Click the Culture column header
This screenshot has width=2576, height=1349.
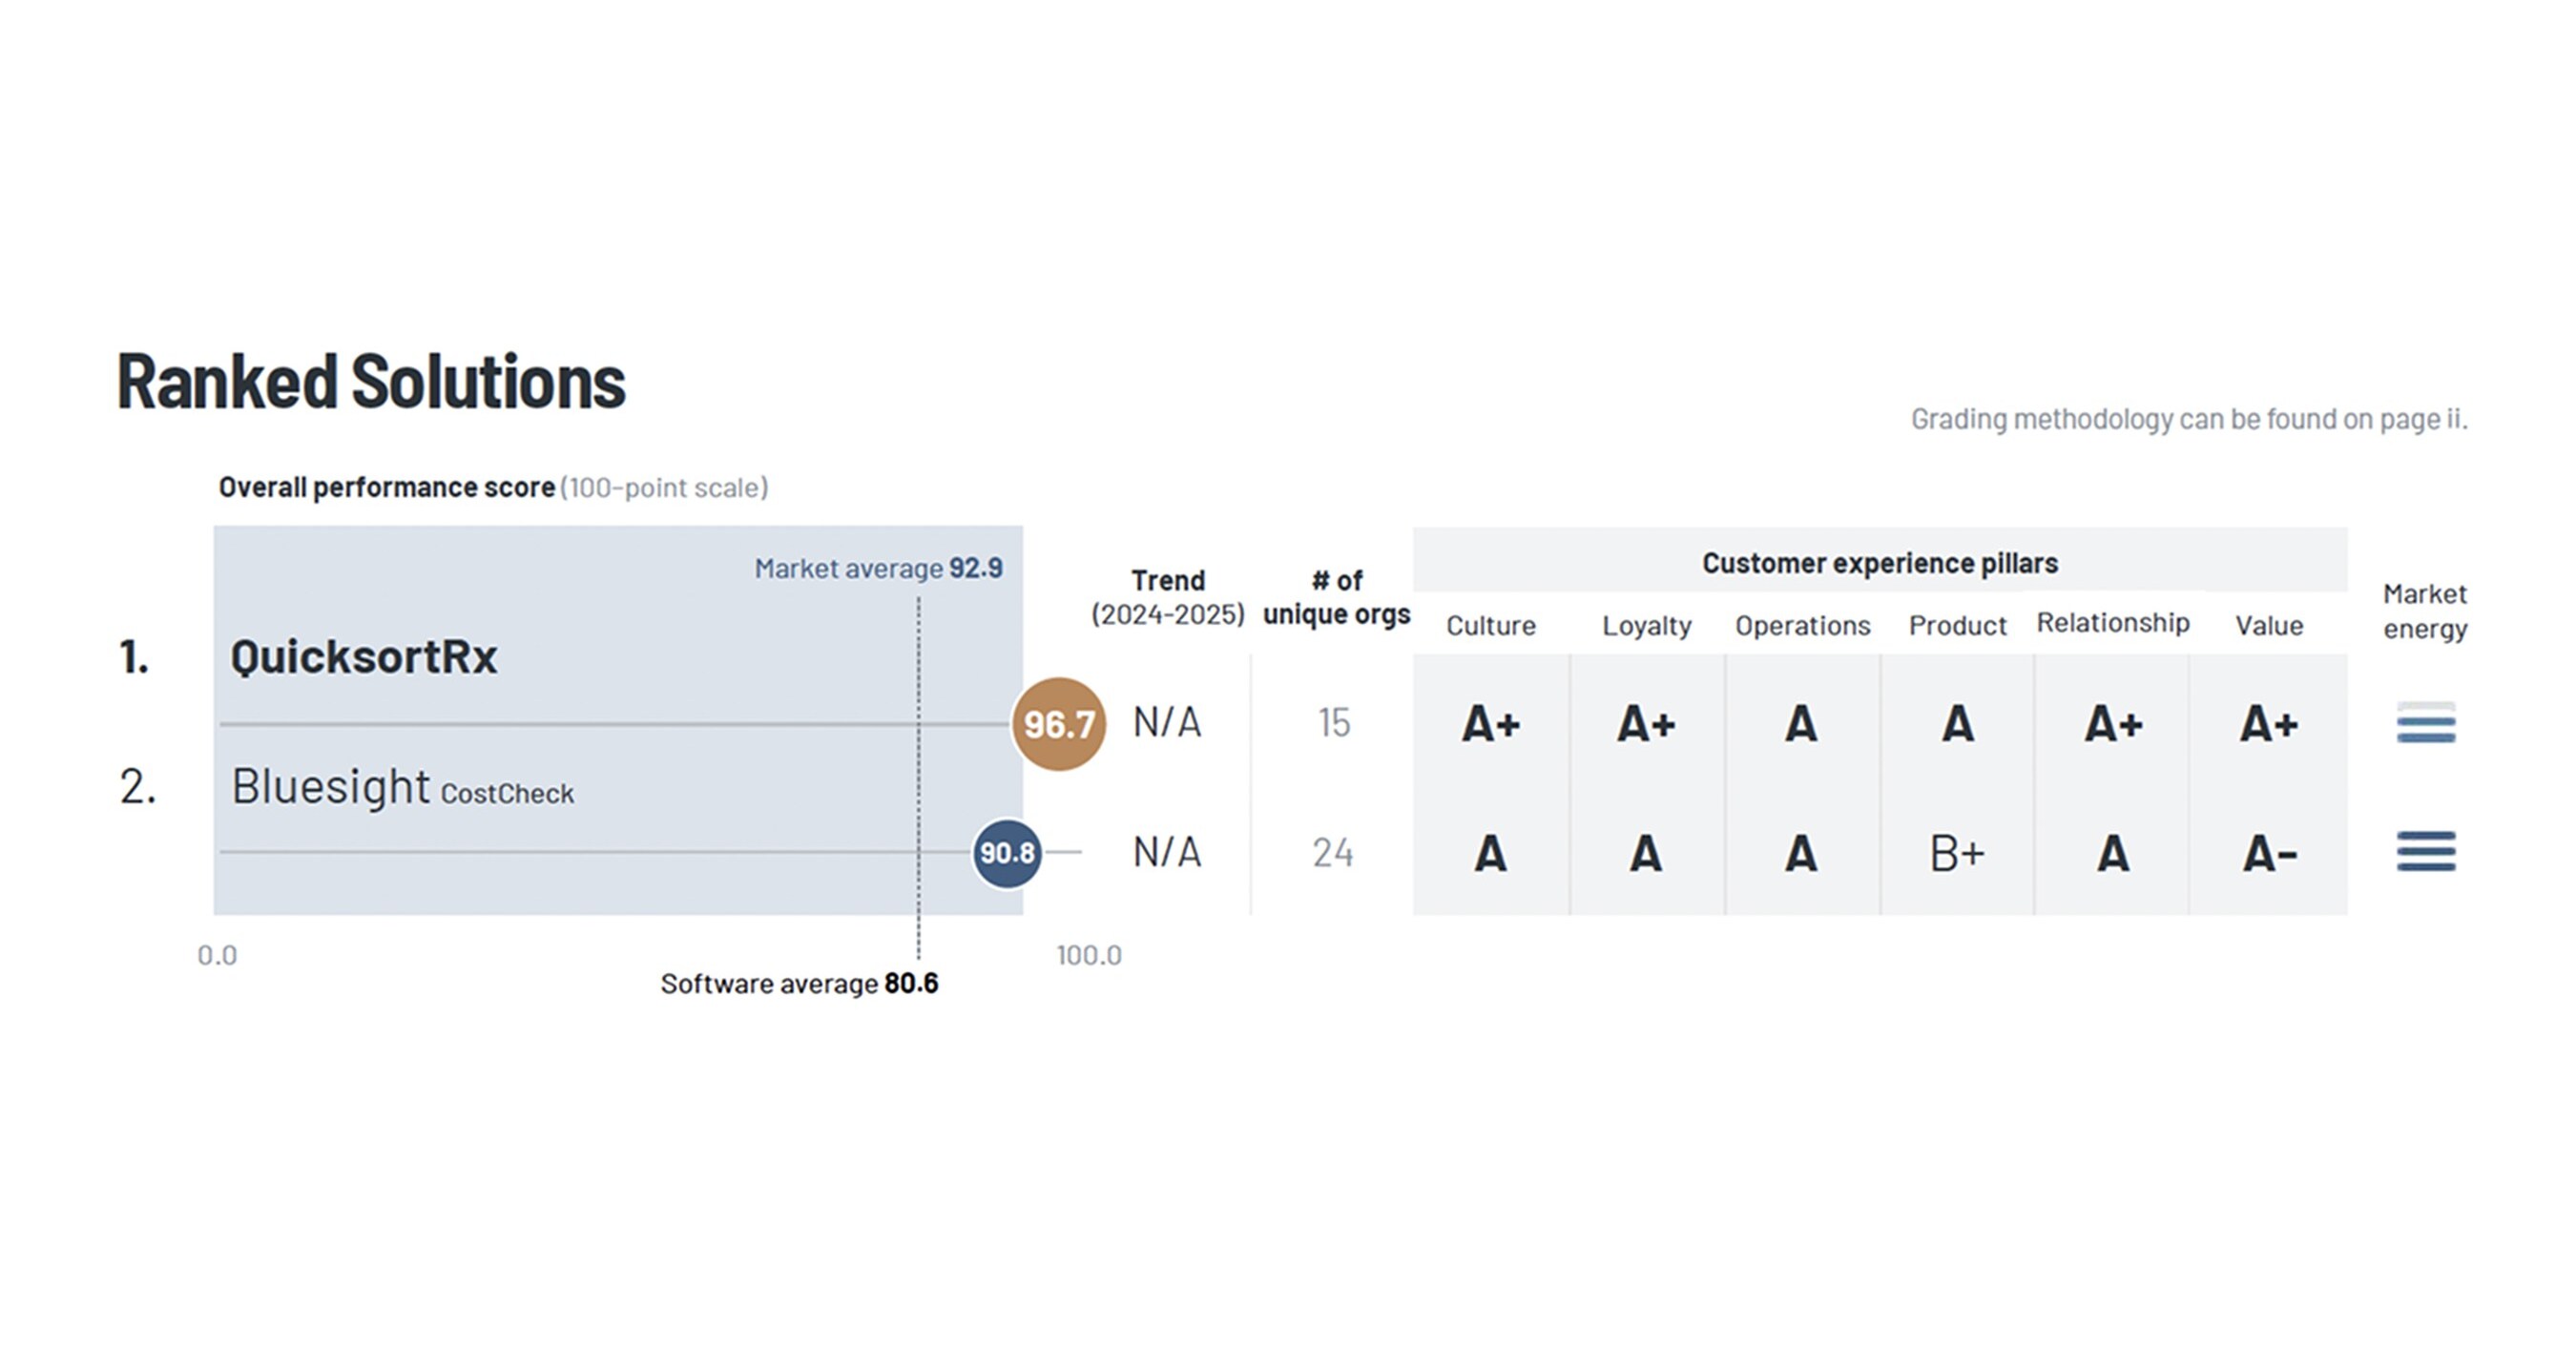tap(1490, 626)
